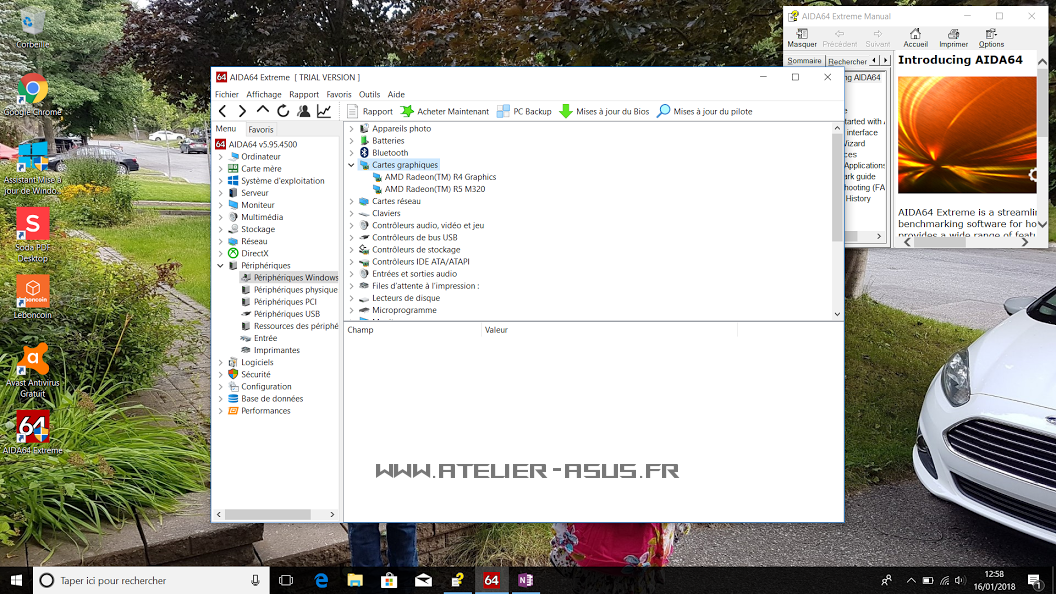Image resolution: width=1056 pixels, height=594 pixels.
Task: Expand Contrôleurs de bus USB node
Action: pyautogui.click(x=351, y=237)
